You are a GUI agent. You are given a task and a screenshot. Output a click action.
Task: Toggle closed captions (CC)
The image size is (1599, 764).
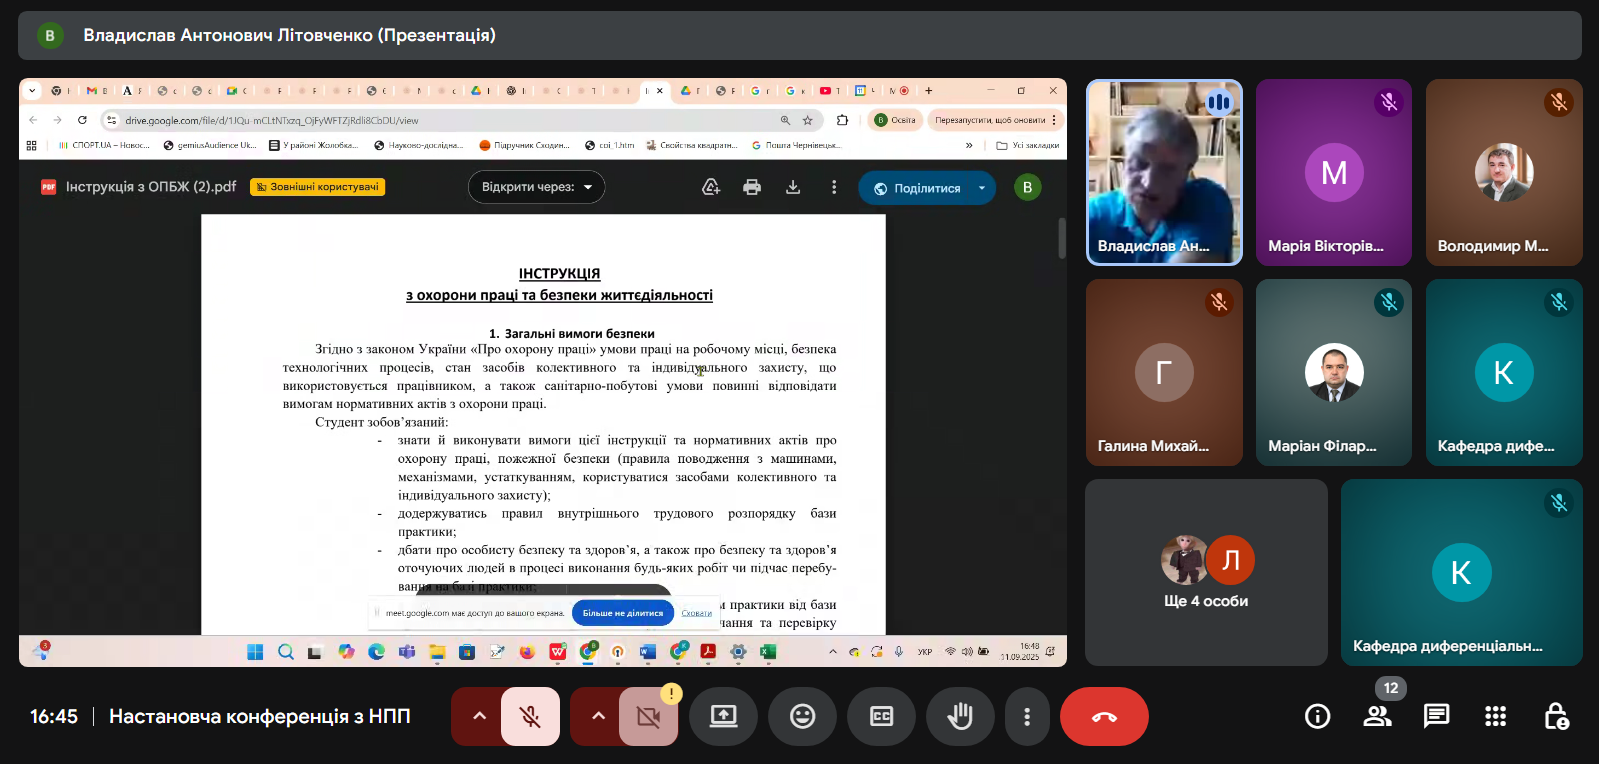point(881,716)
